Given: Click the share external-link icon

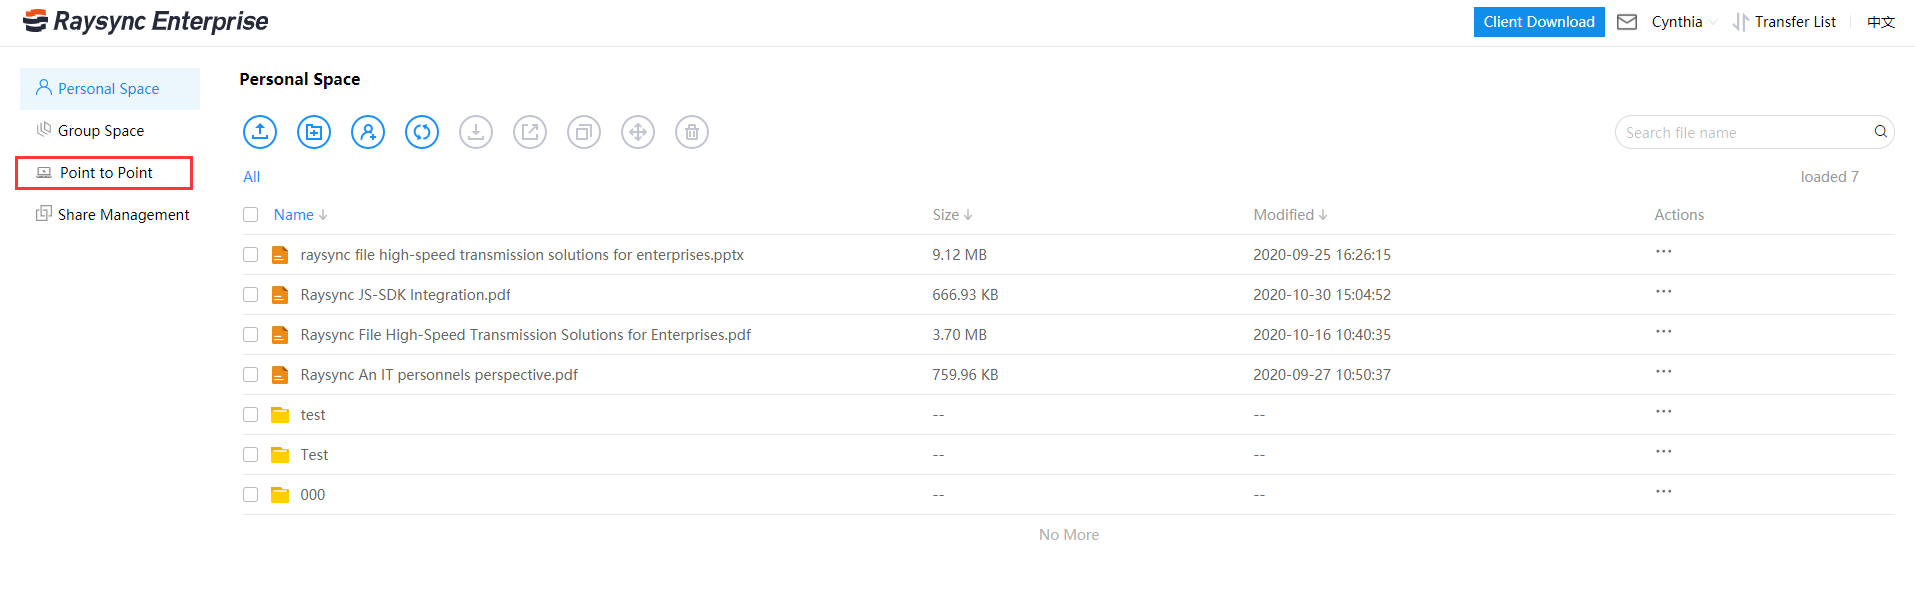Looking at the screenshot, I should 530,132.
